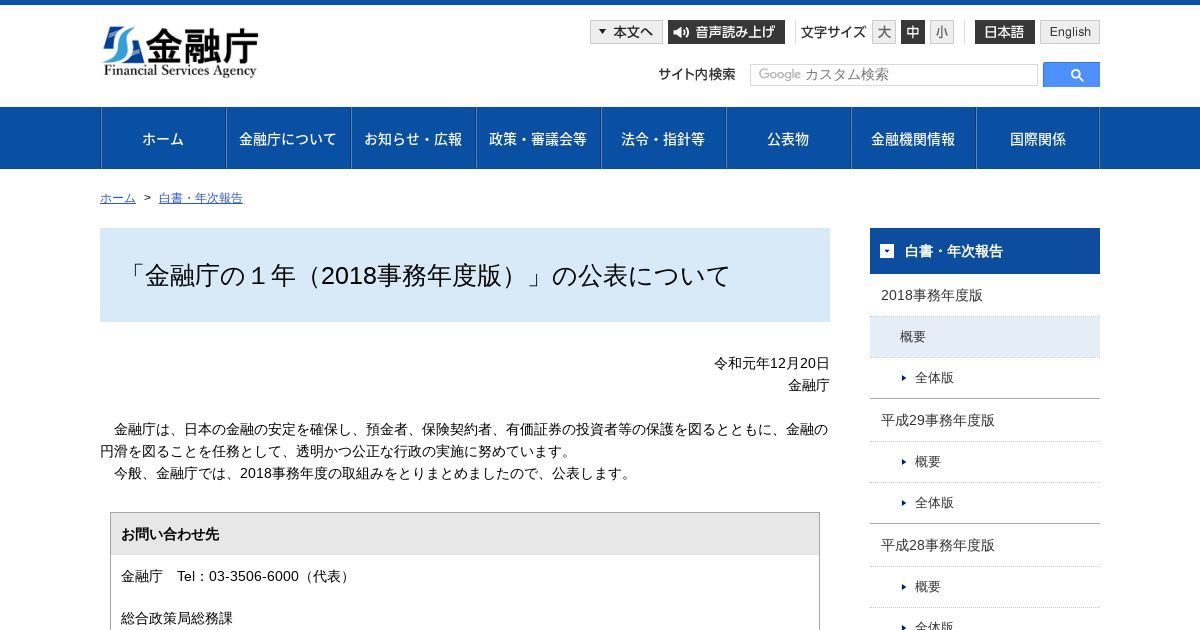
Task: Click the blue search magnifier button
Action: coord(1071,75)
